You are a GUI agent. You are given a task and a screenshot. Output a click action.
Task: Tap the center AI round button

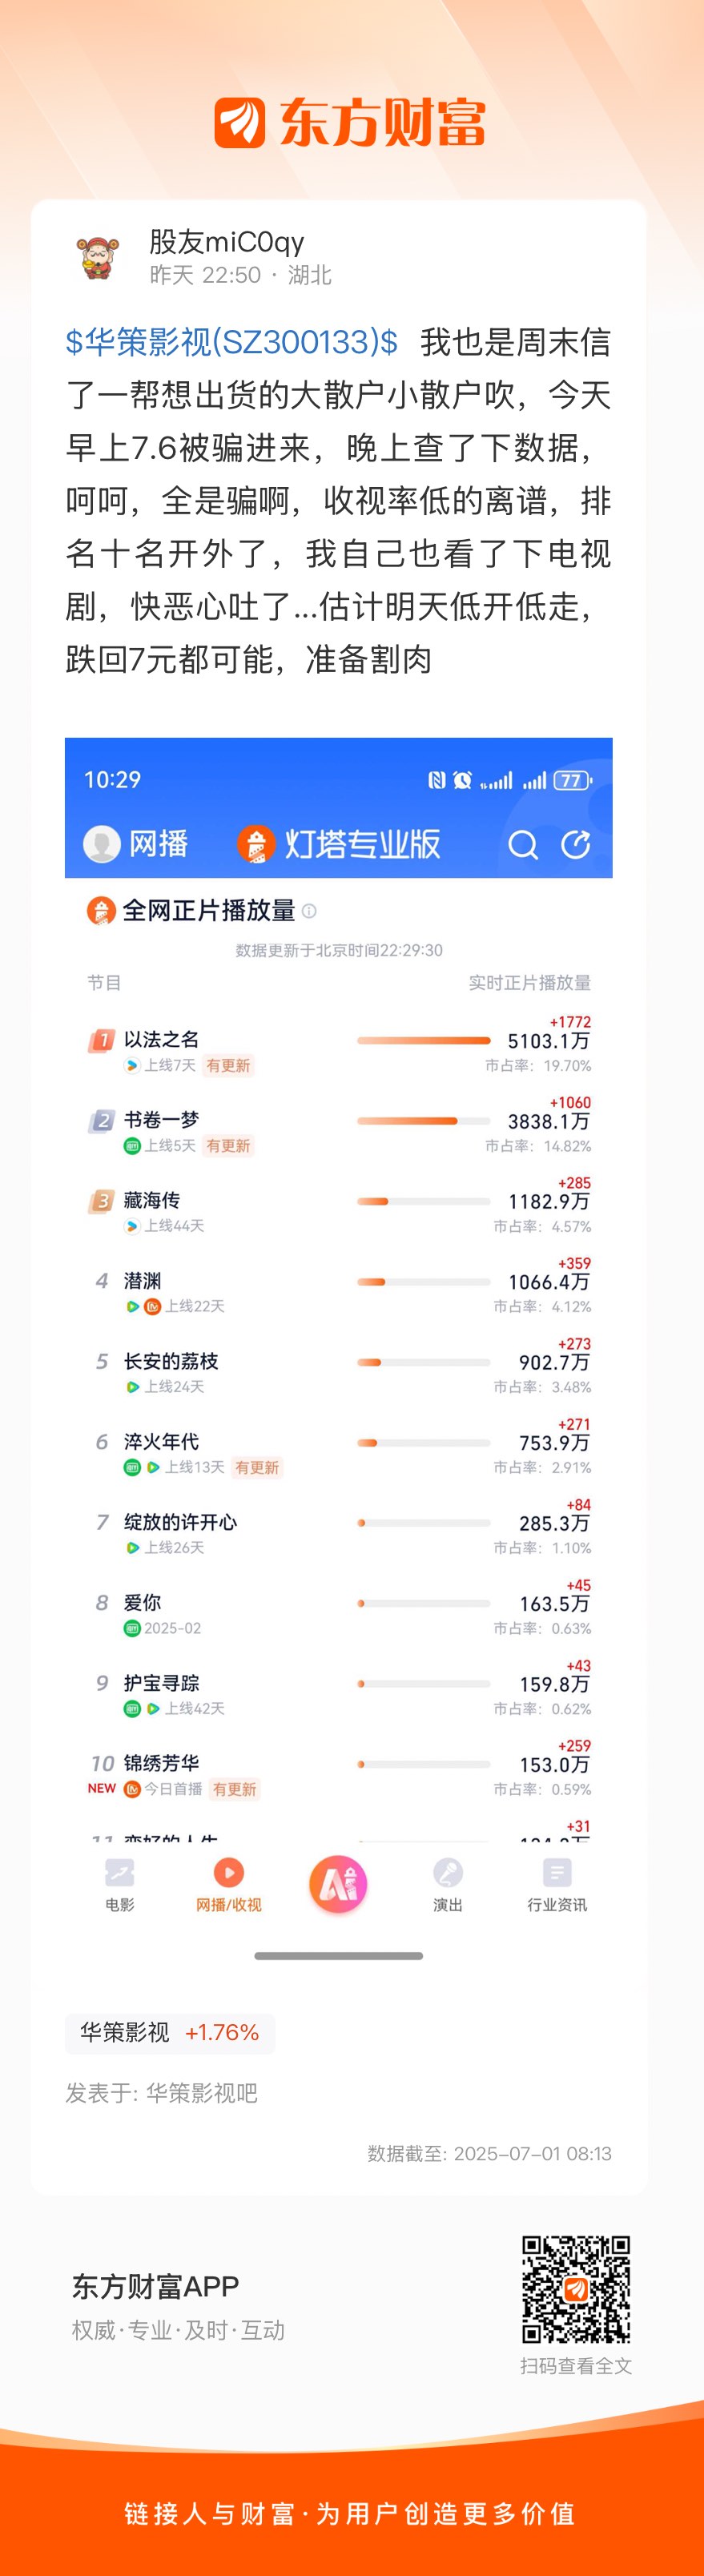338,1884
